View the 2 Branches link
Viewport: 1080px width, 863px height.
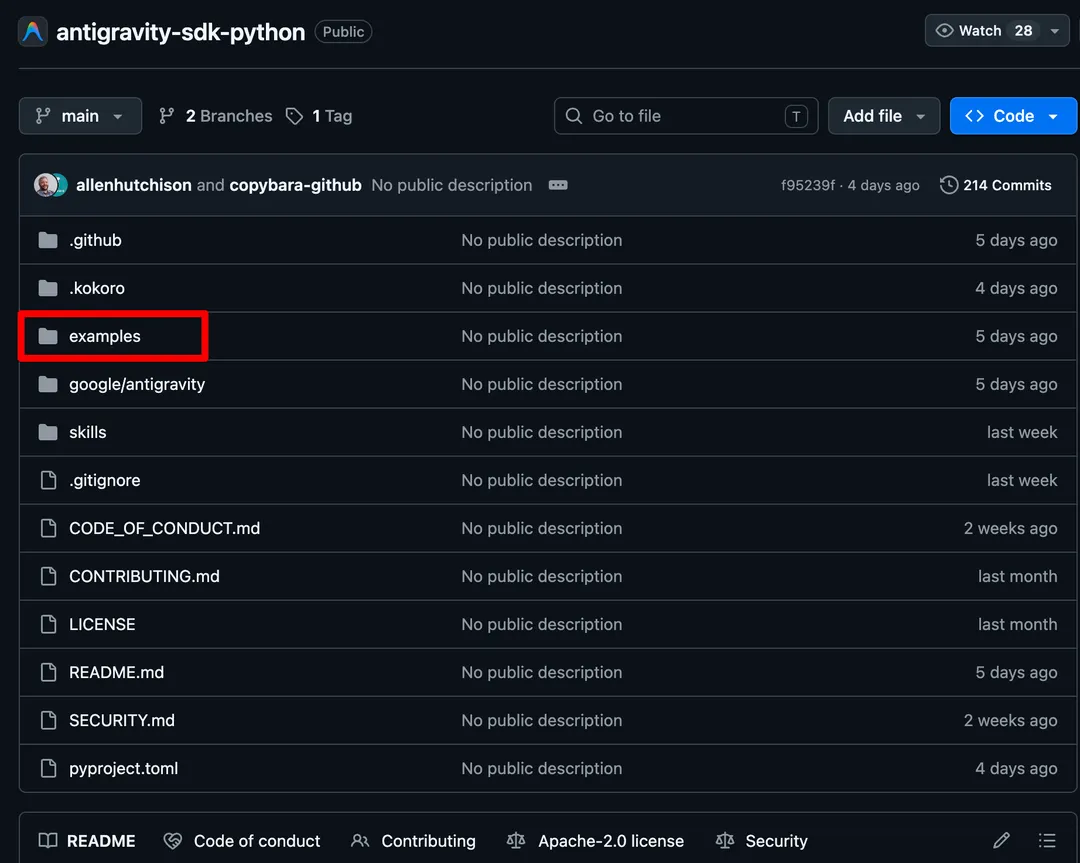216,116
